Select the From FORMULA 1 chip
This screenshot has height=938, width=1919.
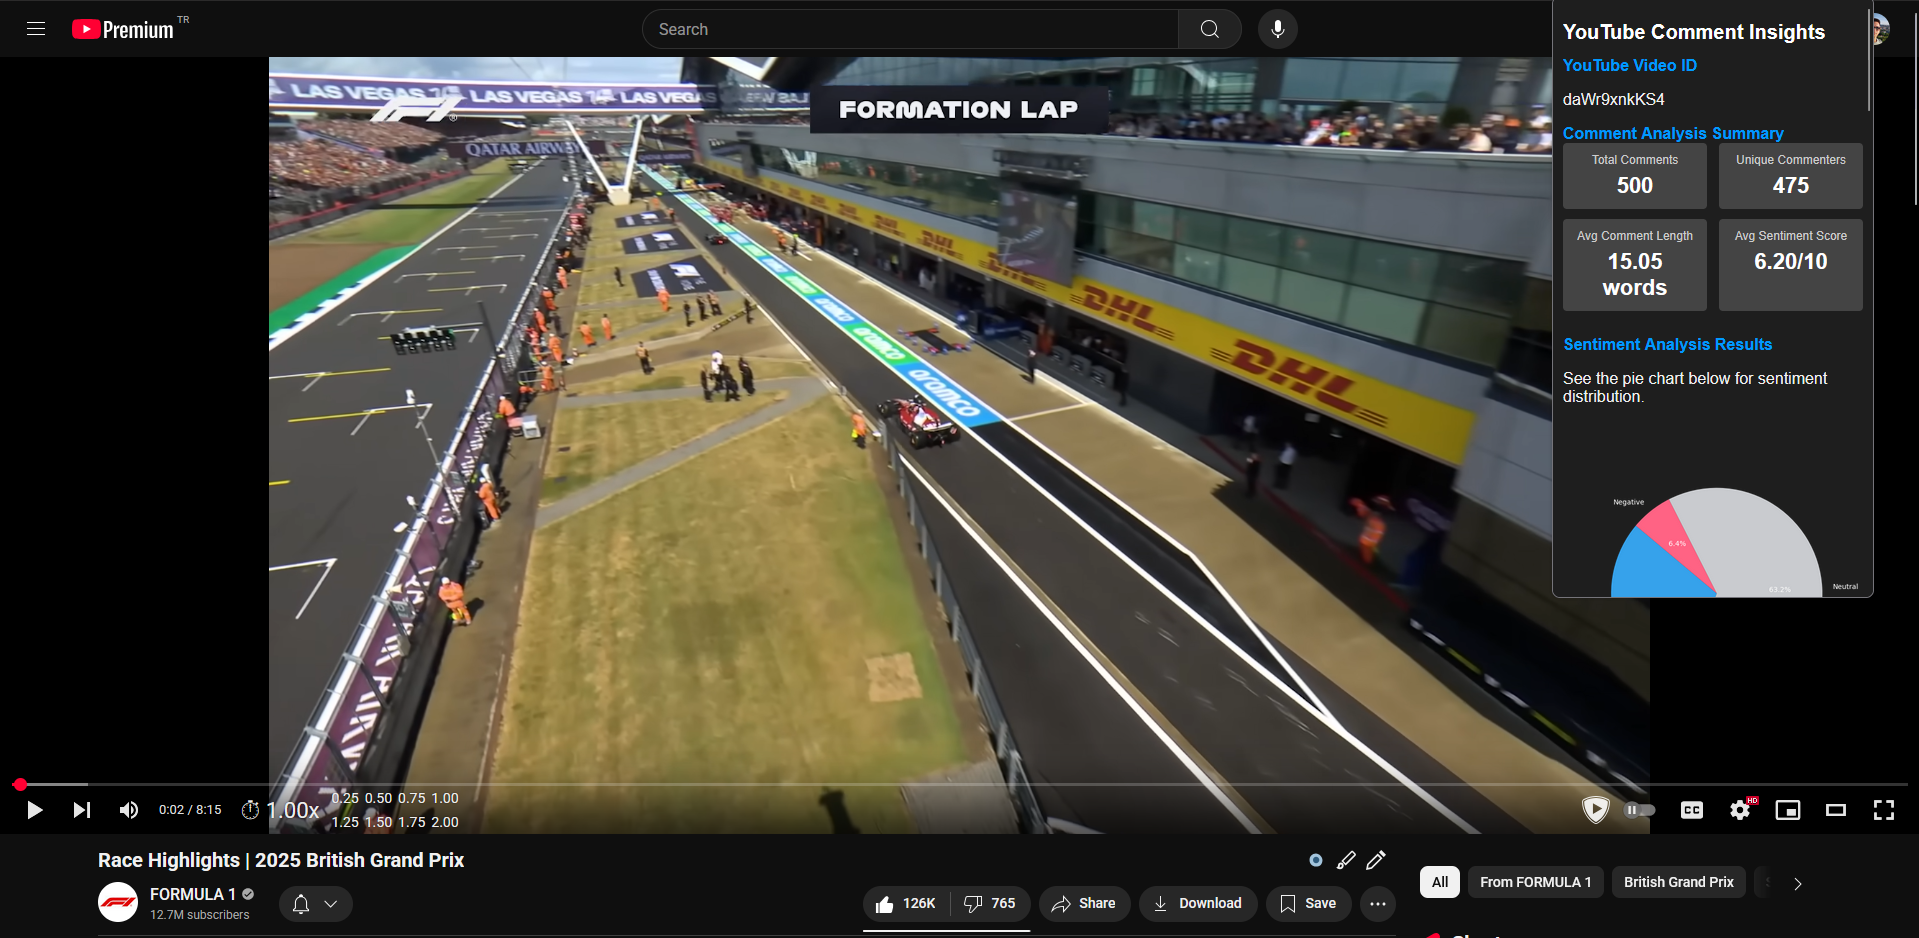point(1536,882)
